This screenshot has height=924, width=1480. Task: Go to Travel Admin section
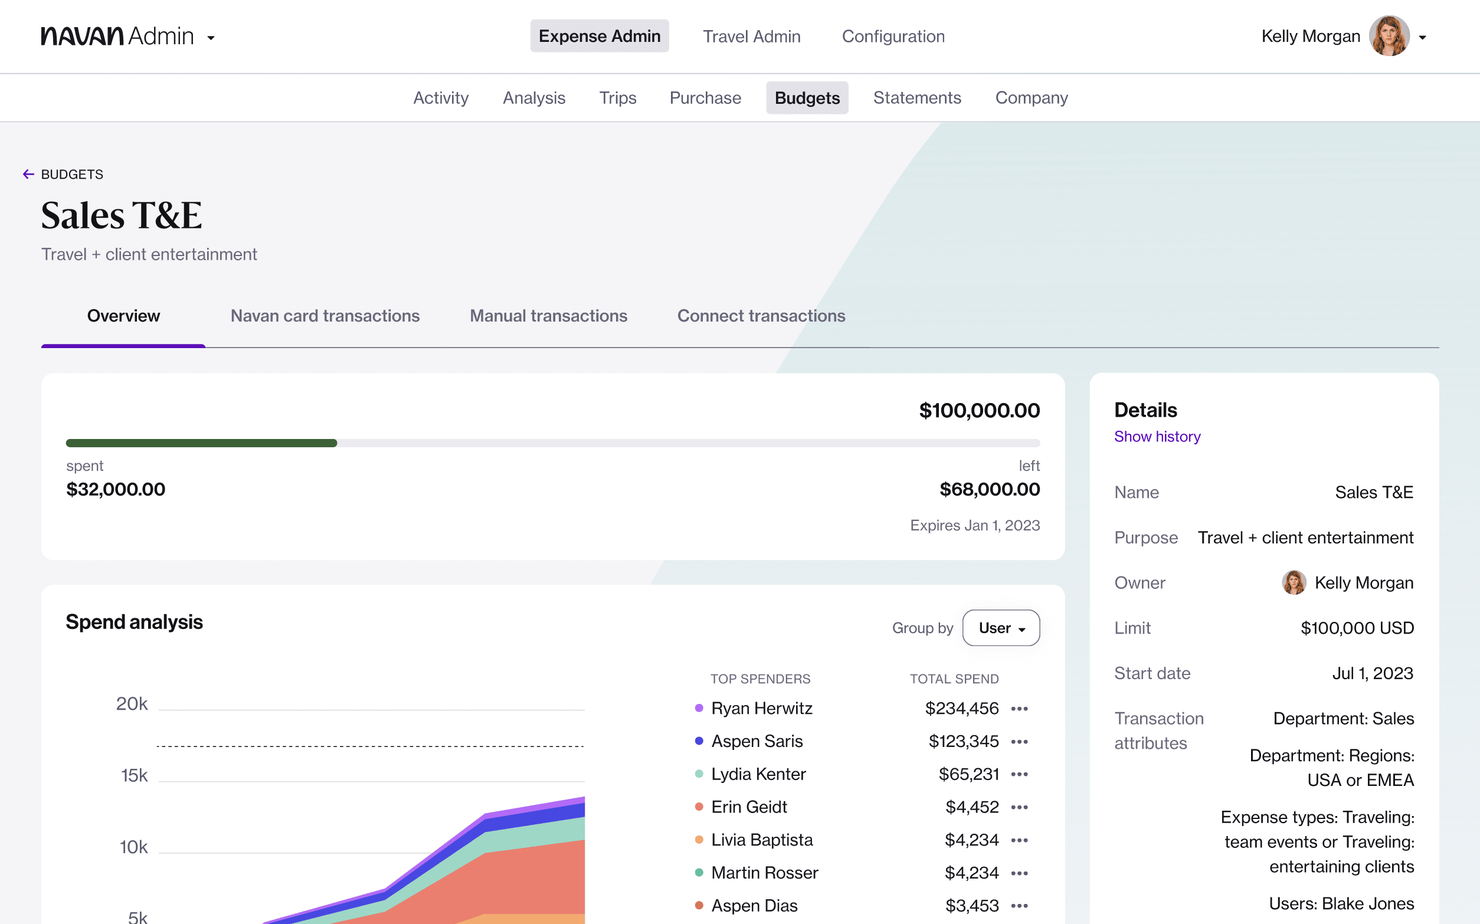751,37
